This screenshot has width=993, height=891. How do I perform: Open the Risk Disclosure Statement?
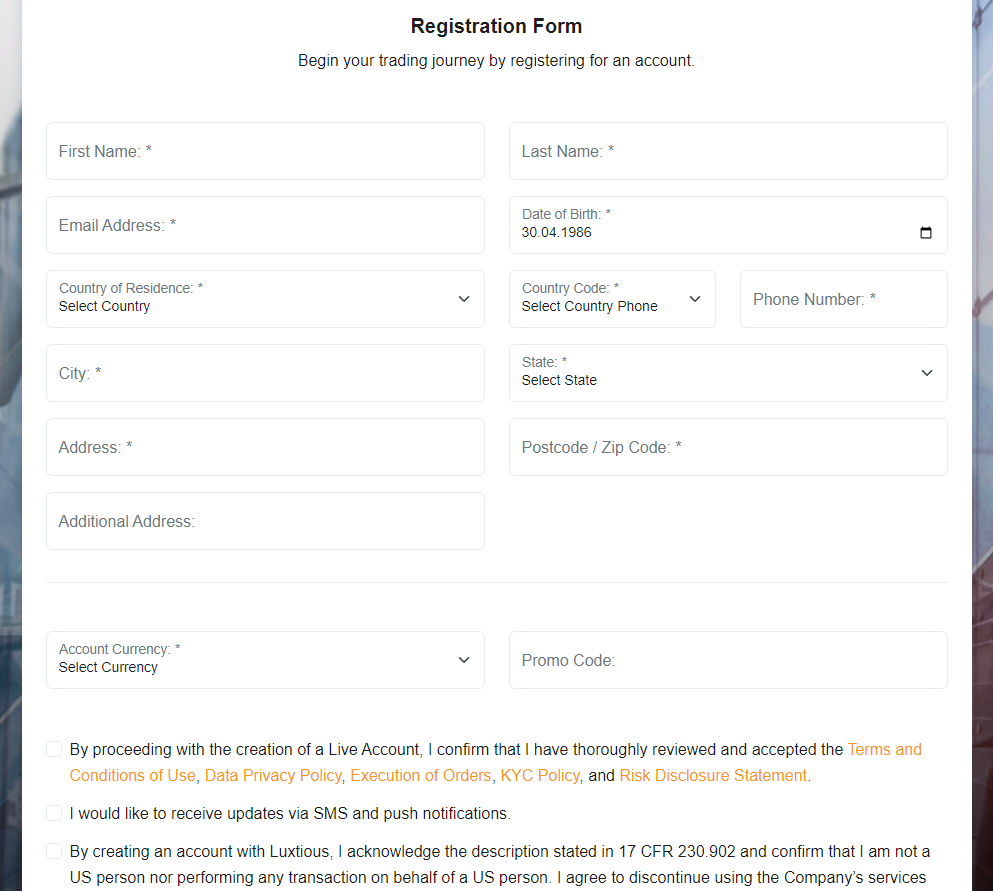pos(712,775)
